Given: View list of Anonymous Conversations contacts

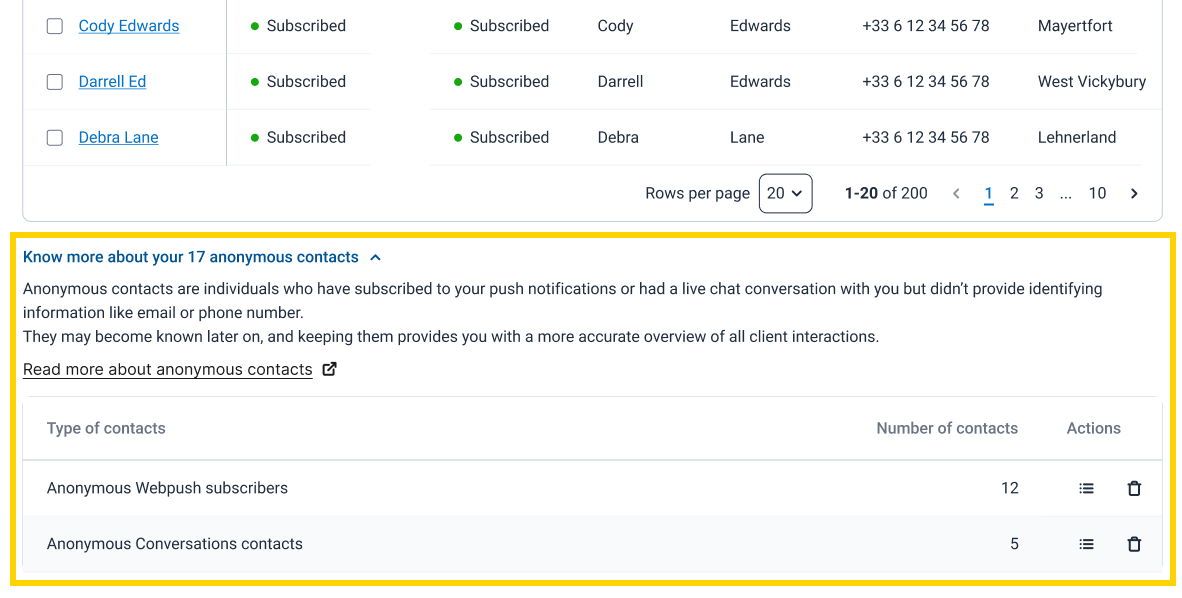Looking at the screenshot, I should (1086, 544).
